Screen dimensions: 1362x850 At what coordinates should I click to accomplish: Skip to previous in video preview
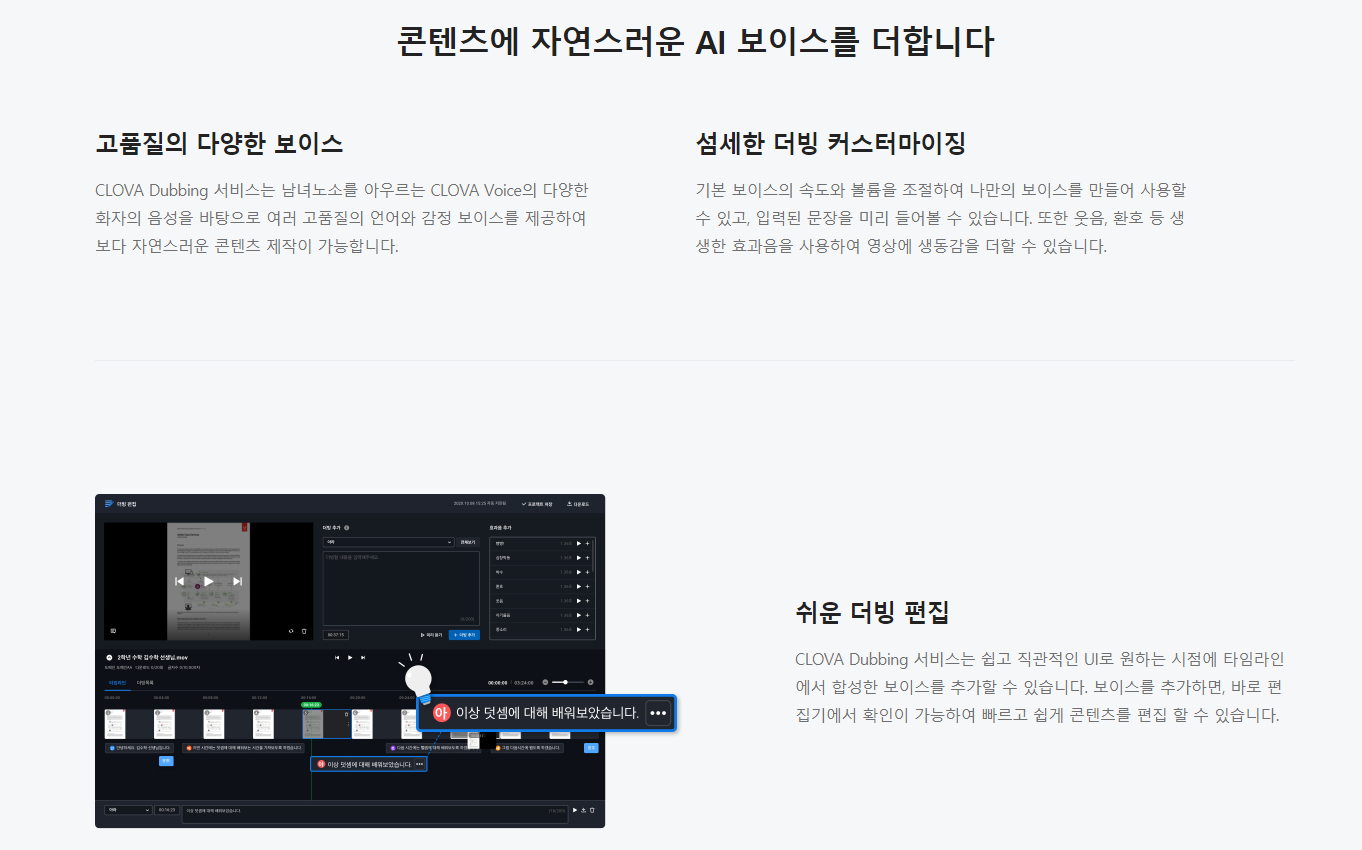click(180, 581)
